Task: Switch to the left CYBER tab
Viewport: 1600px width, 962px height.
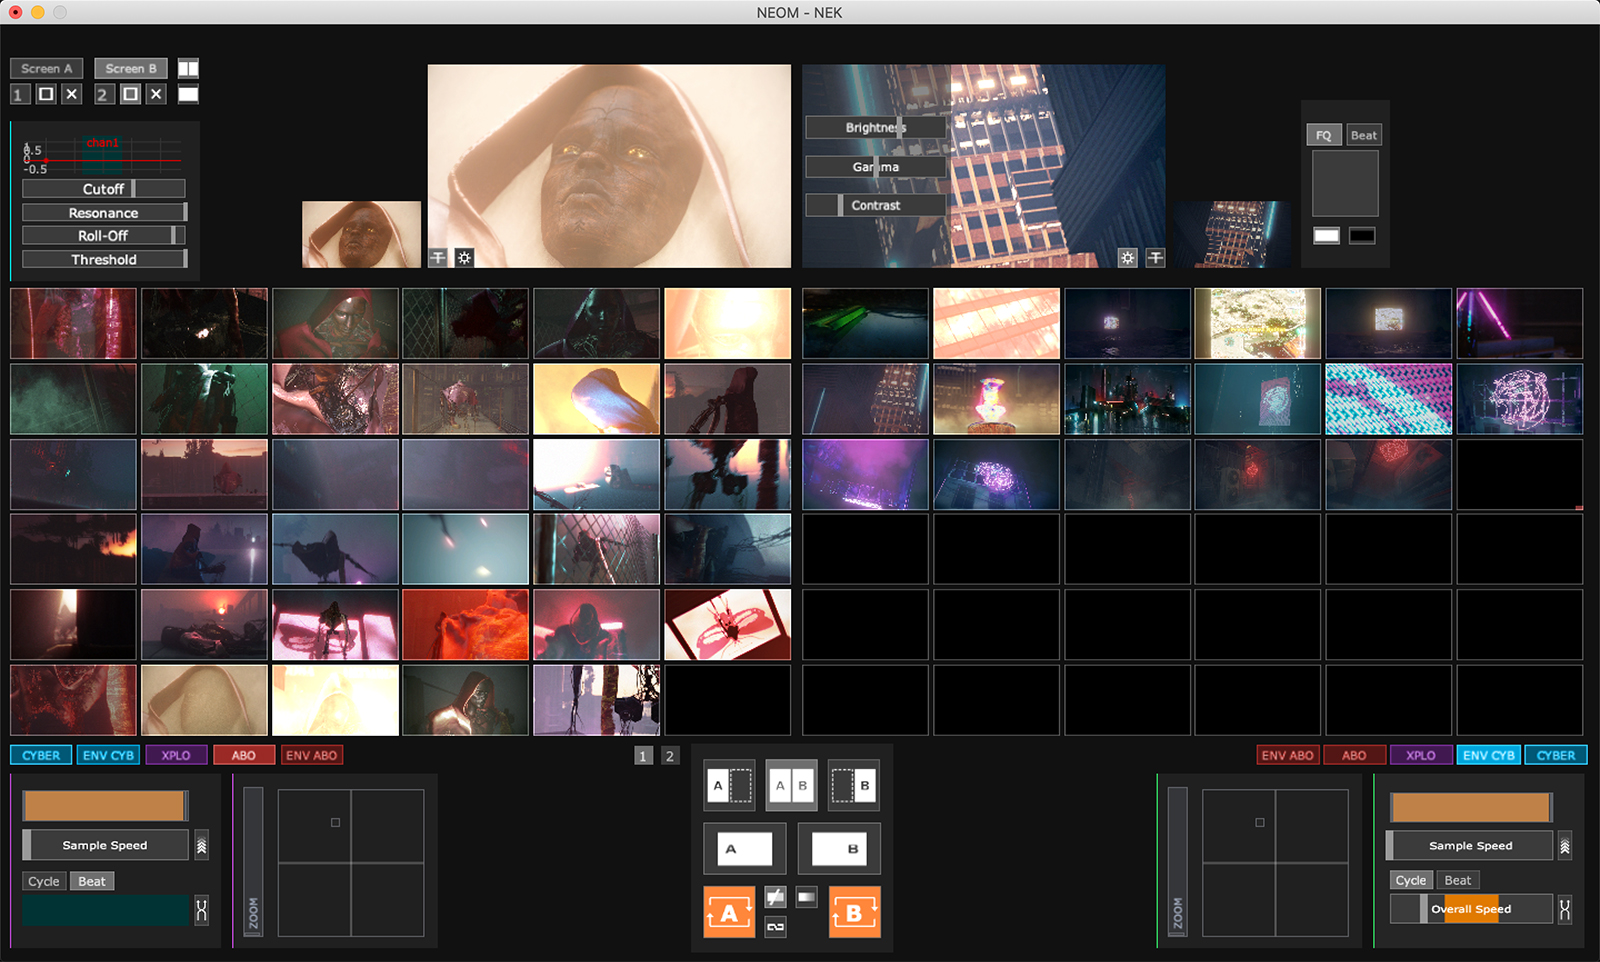Action: (x=41, y=755)
